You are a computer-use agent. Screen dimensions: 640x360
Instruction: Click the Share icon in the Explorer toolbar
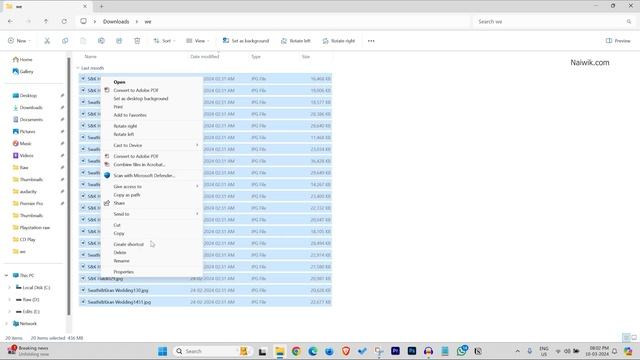119,41
